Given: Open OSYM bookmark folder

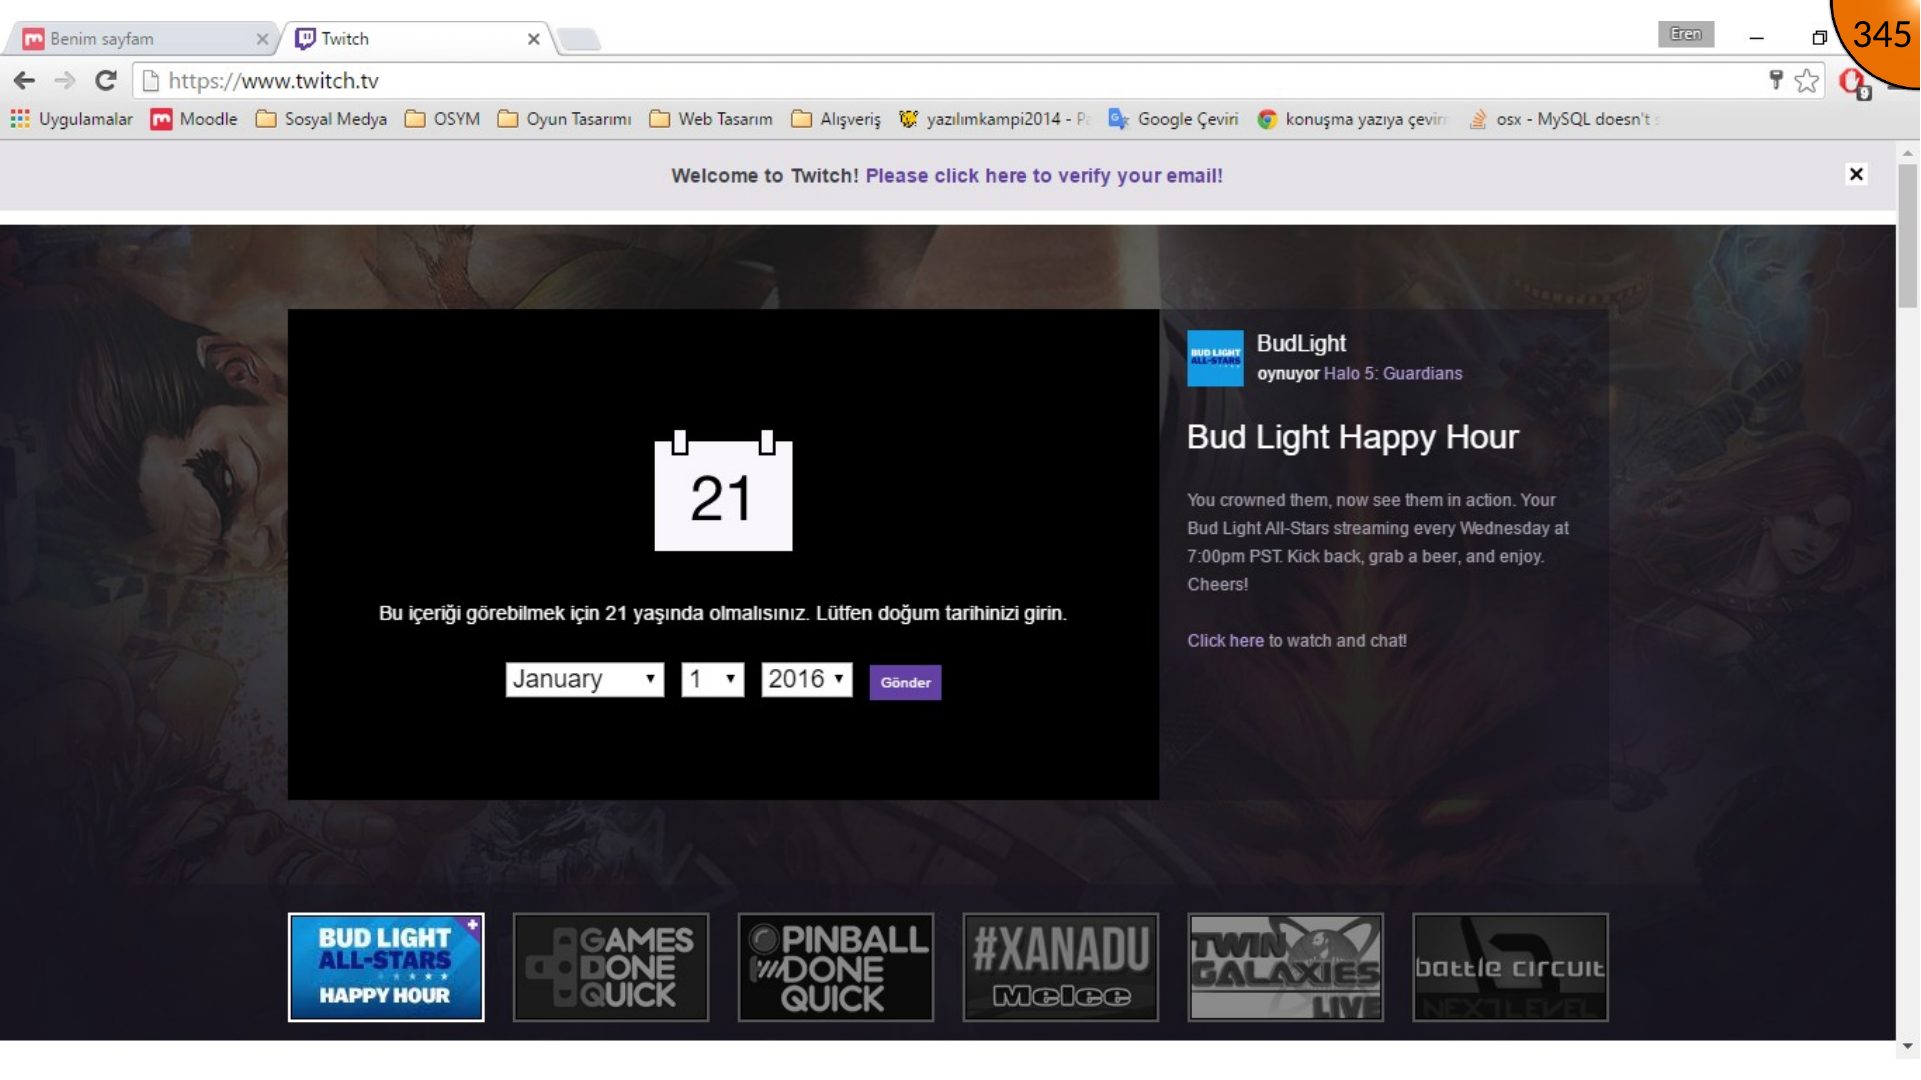Looking at the screenshot, I should click(442, 119).
